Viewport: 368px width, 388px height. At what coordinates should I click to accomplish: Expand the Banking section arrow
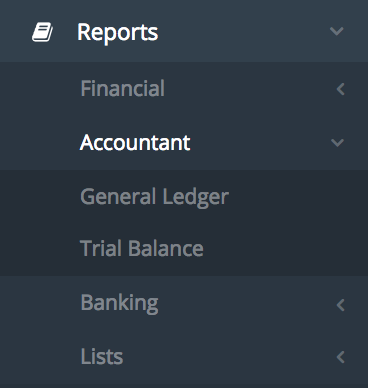(340, 305)
